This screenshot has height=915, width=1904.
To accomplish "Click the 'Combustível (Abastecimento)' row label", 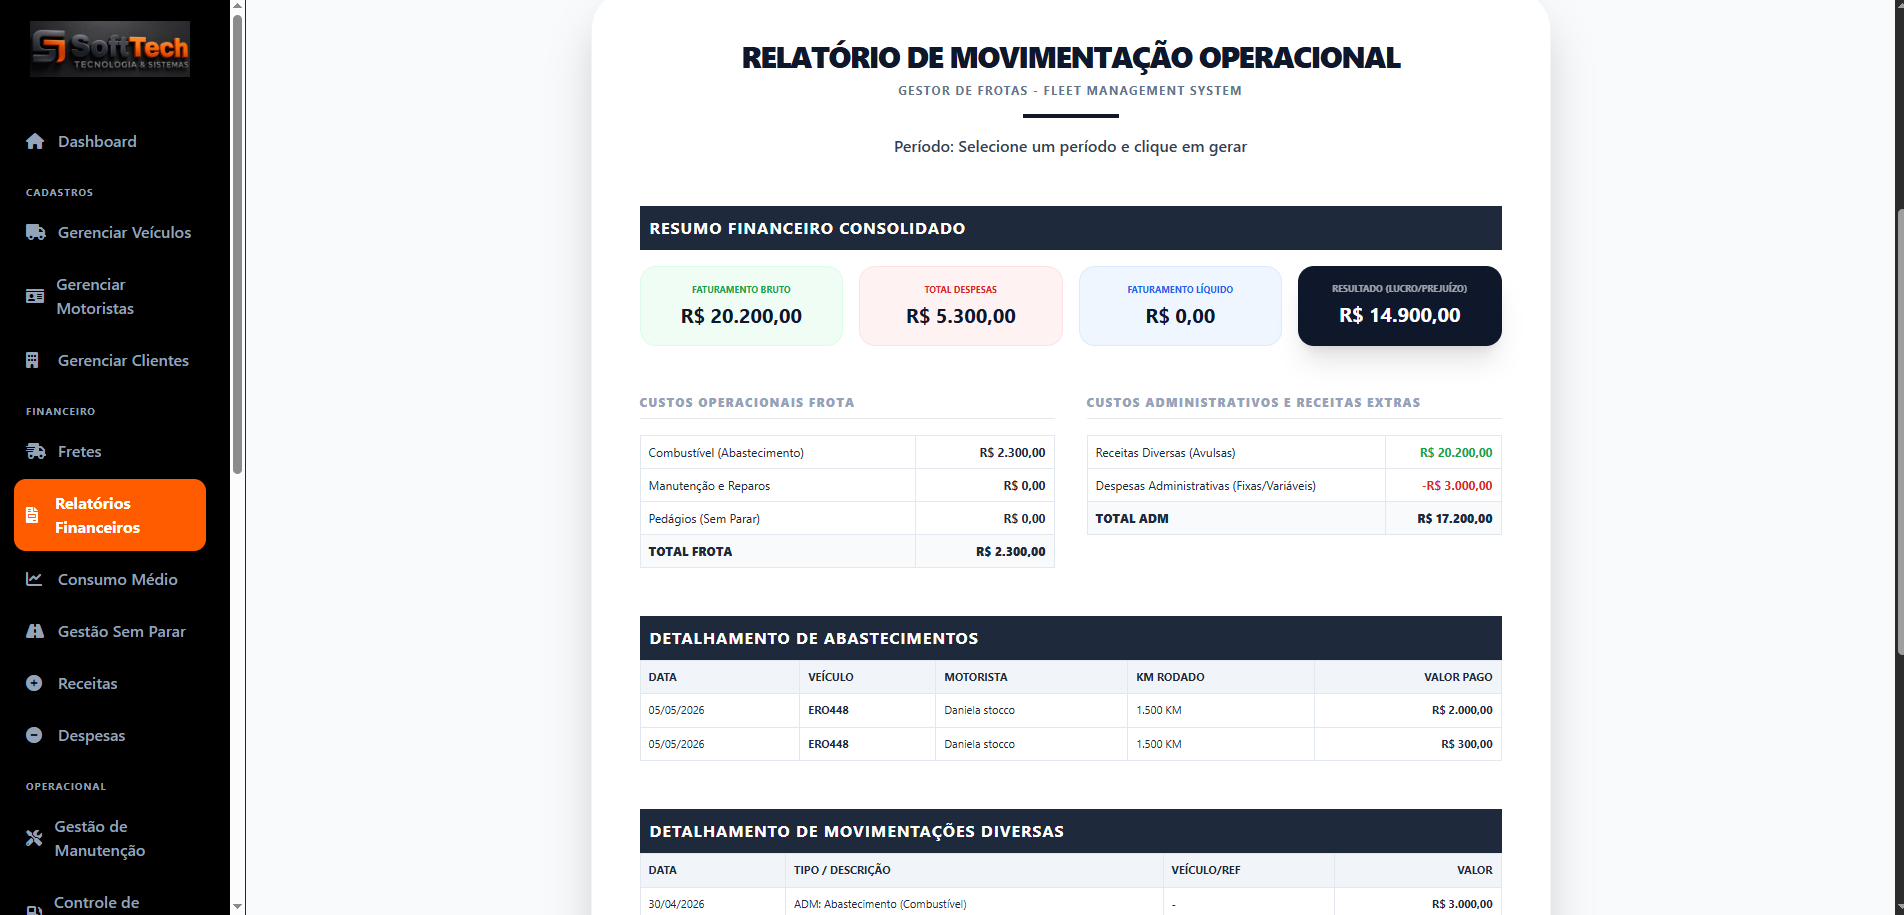I will 726,453.
